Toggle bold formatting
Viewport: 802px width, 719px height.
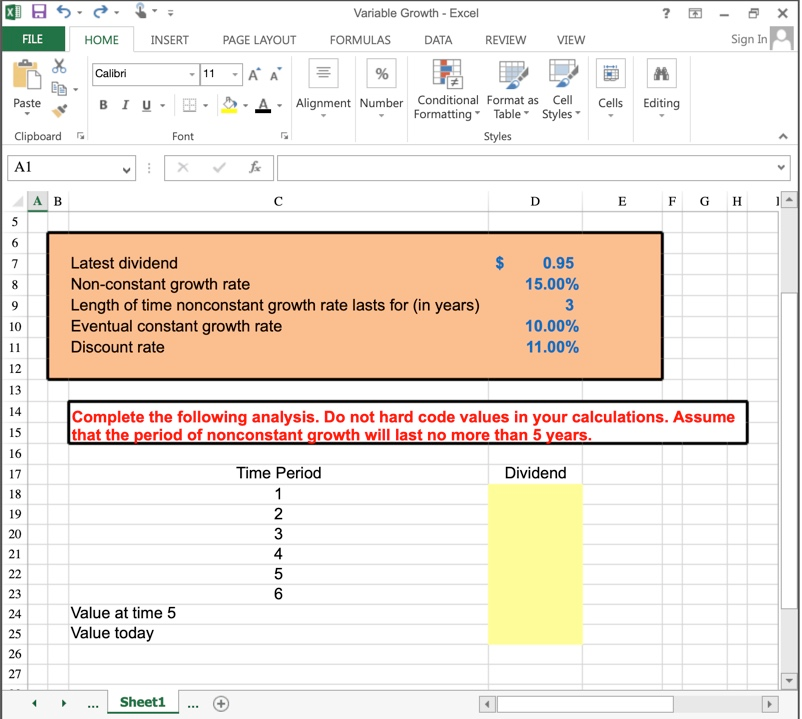point(103,106)
